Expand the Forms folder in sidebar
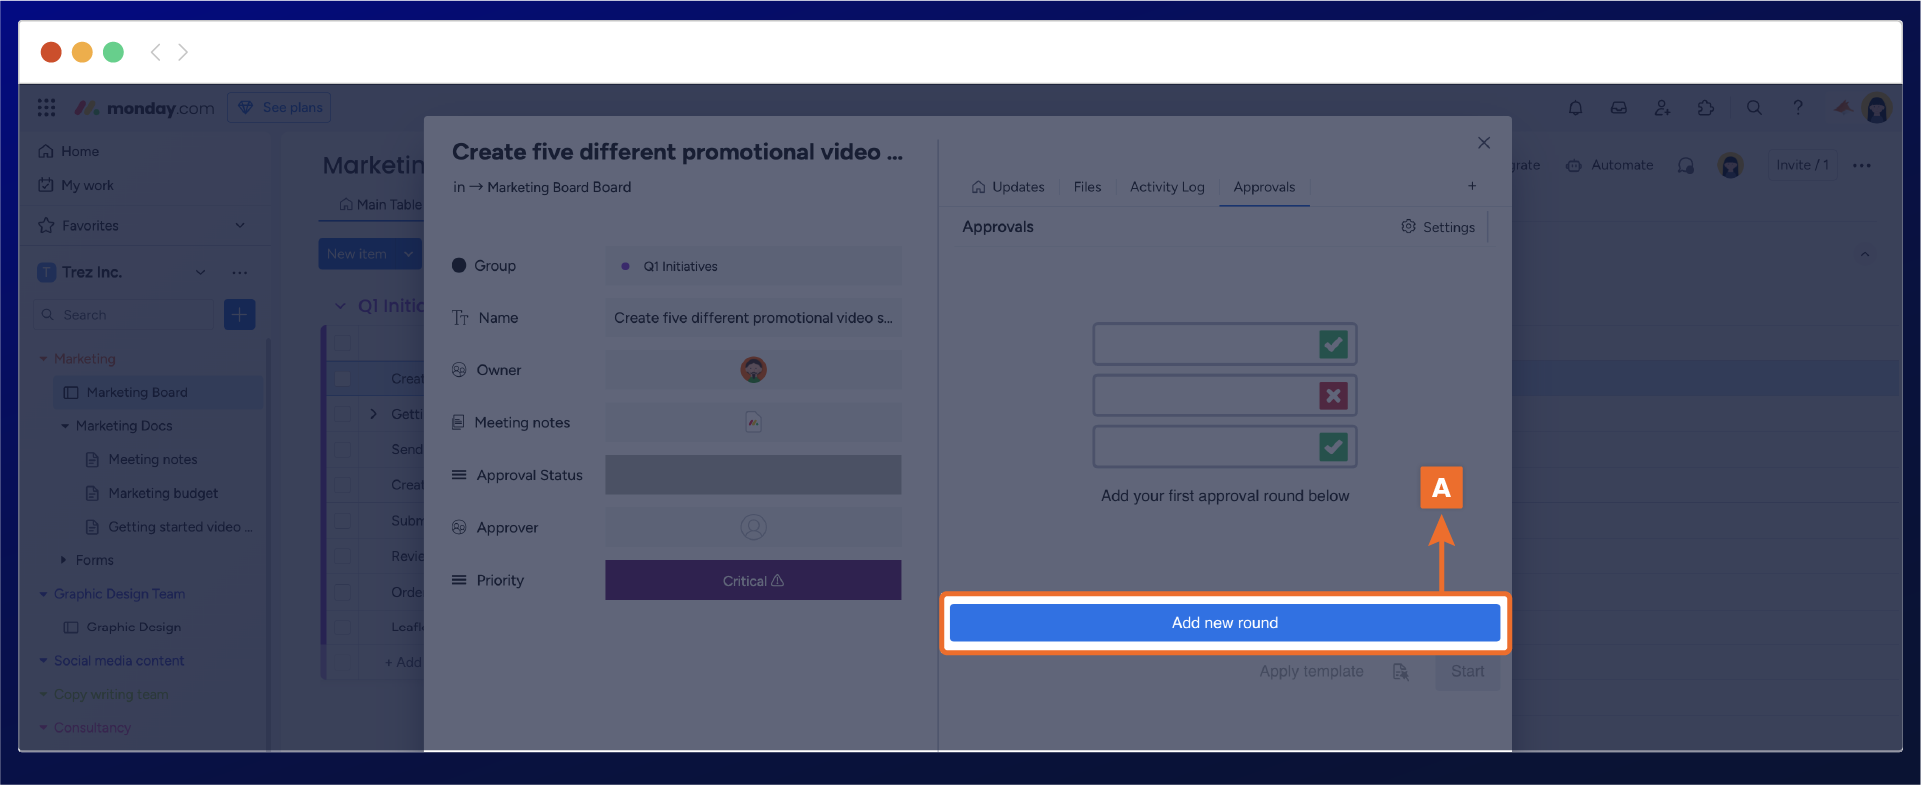This screenshot has width=1921, height=785. tap(64, 560)
